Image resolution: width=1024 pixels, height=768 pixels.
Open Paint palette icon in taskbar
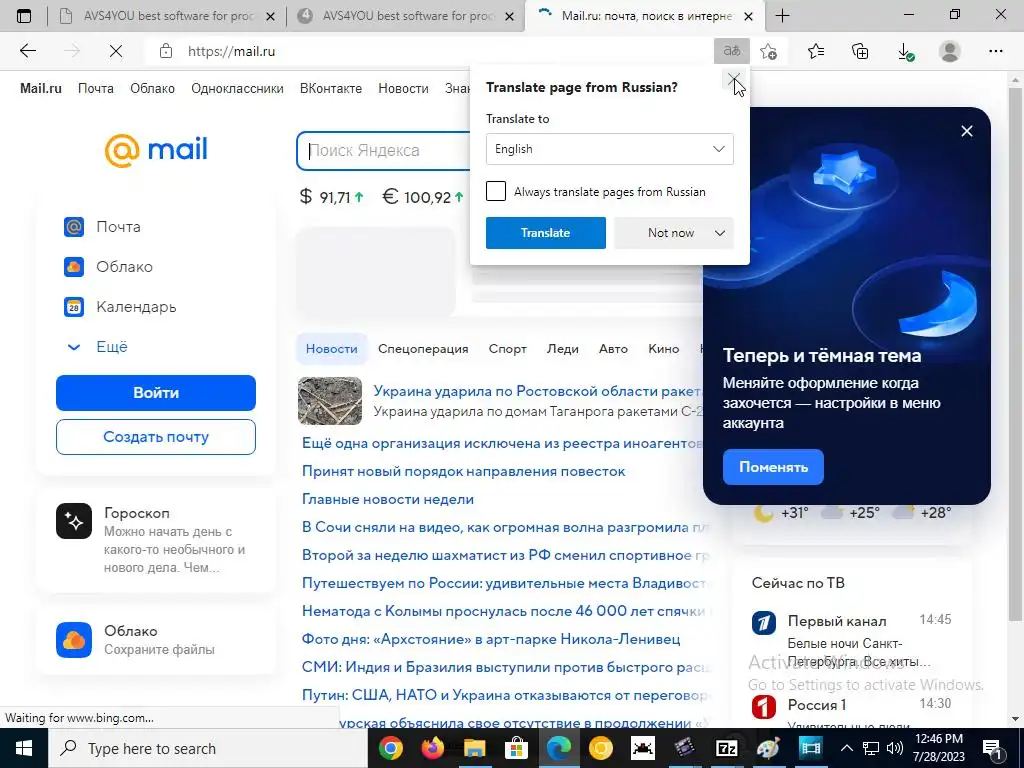[x=768, y=748]
